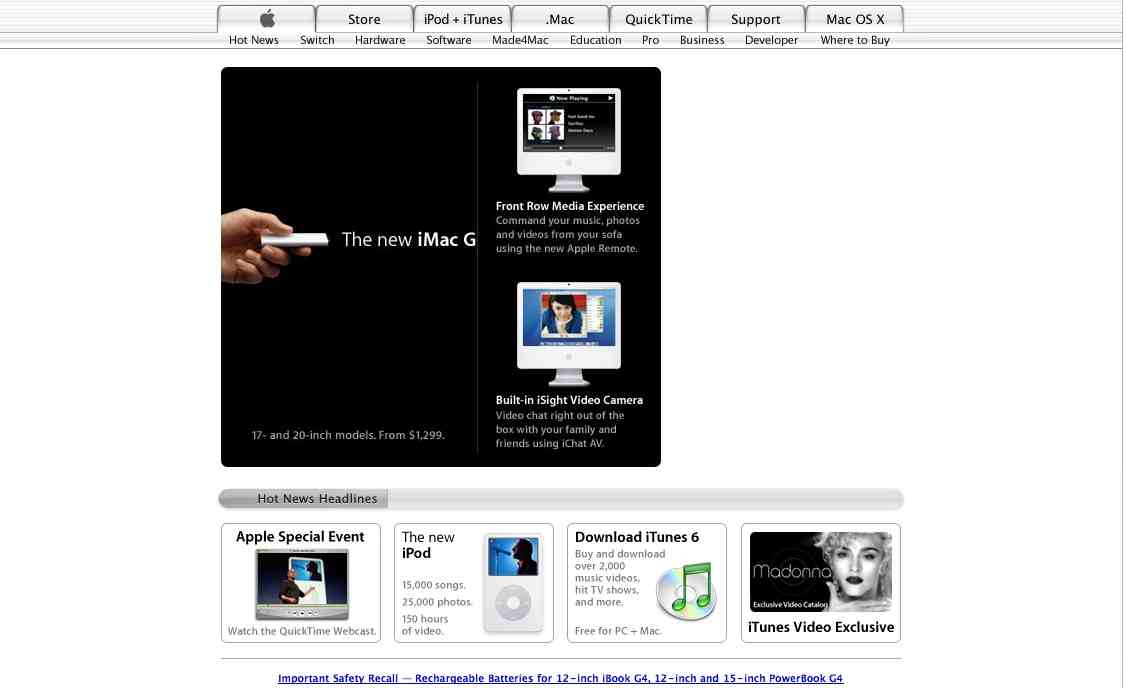The height and width of the screenshot is (688, 1123).
Task: Select the QuickTime tab
Action: point(658,19)
